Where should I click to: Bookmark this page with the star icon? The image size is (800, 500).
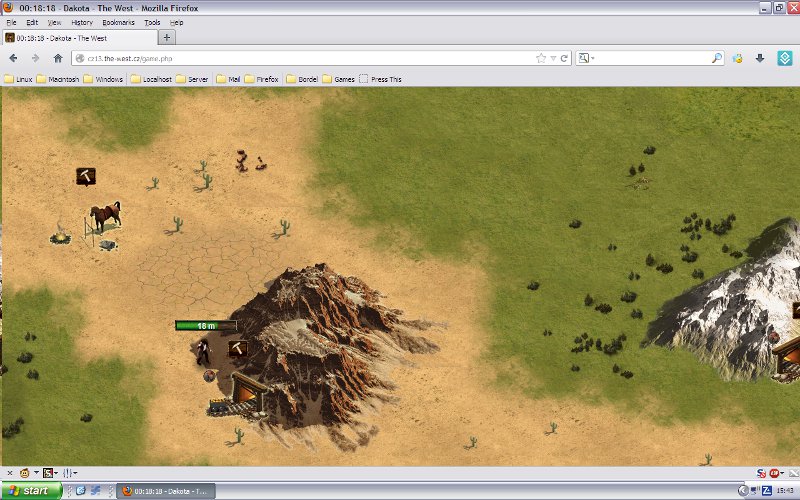tap(541, 58)
